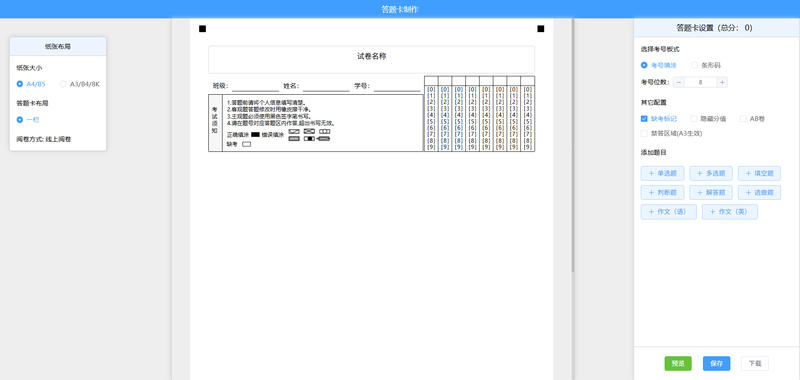Enable the 禁答区域(A3生效) checkbox
This screenshot has height=380, width=800.
tap(644, 134)
